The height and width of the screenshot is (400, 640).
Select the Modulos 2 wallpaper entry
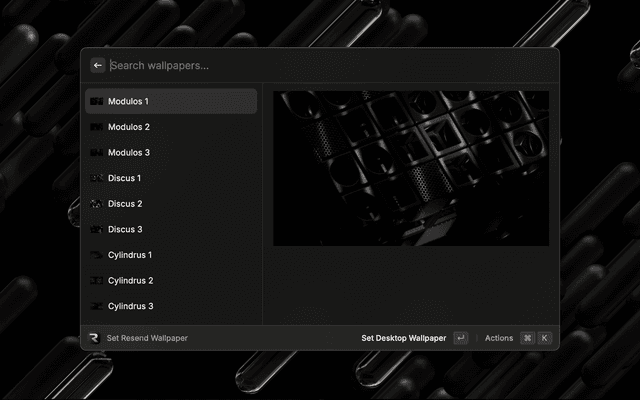click(x=170, y=127)
